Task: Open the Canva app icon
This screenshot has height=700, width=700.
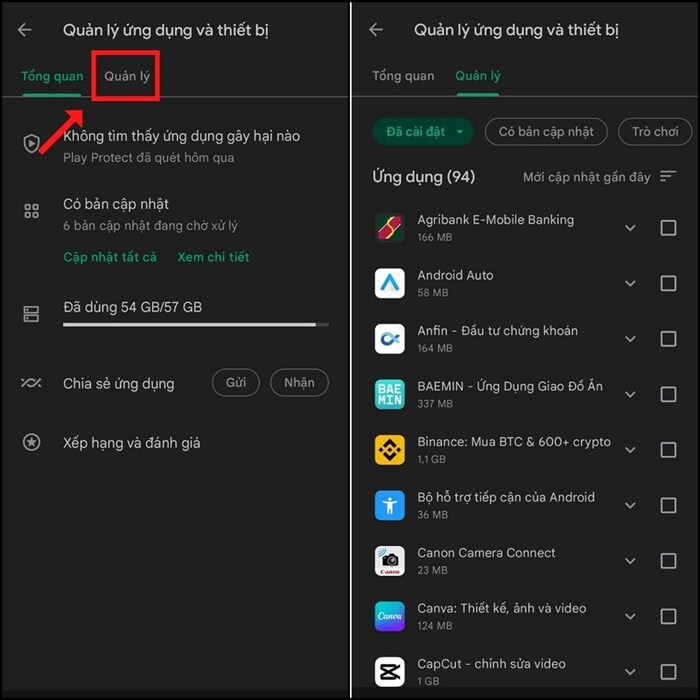Action: [x=389, y=616]
